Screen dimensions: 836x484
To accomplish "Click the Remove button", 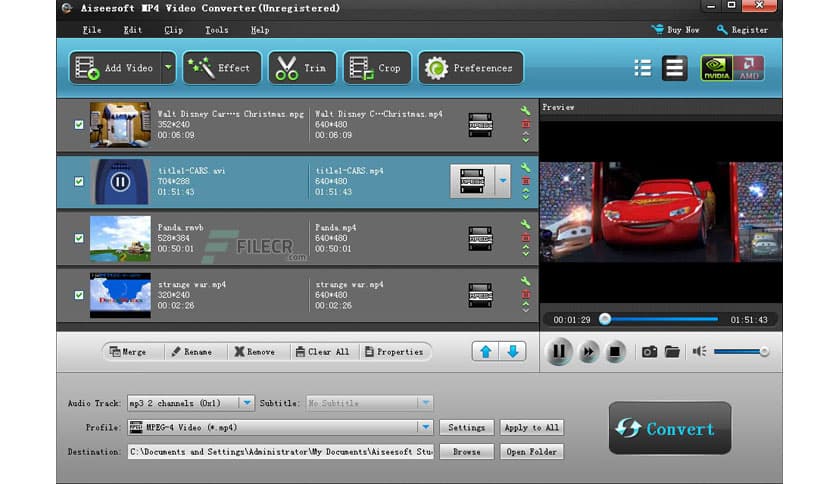I will (x=255, y=352).
